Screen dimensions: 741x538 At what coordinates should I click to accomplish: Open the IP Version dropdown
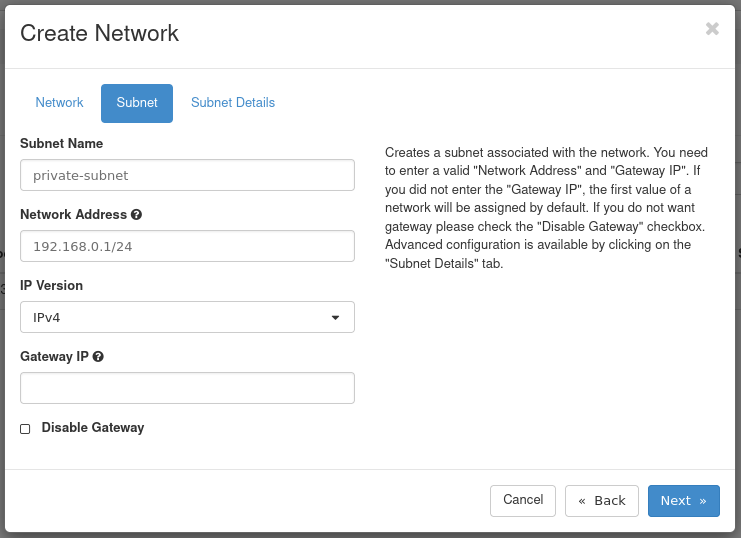(x=187, y=317)
